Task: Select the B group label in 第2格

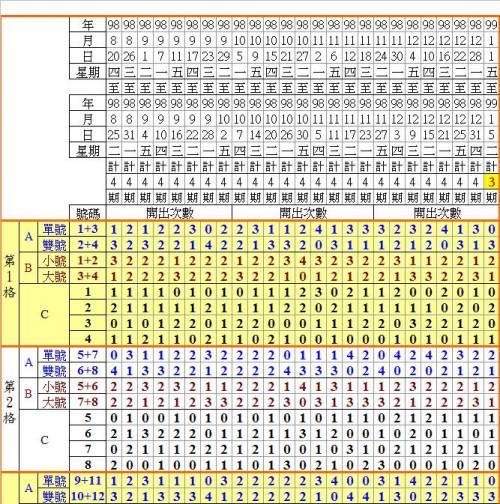Action: click(28, 394)
